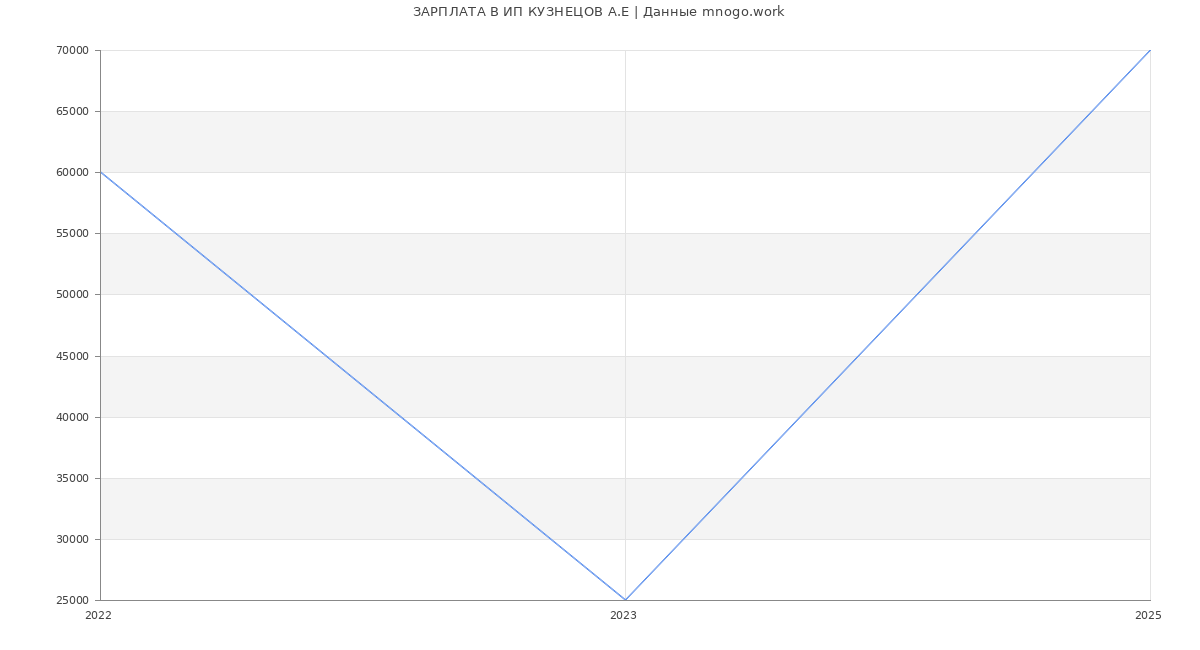Click the 2022 x-axis label

tap(99, 616)
